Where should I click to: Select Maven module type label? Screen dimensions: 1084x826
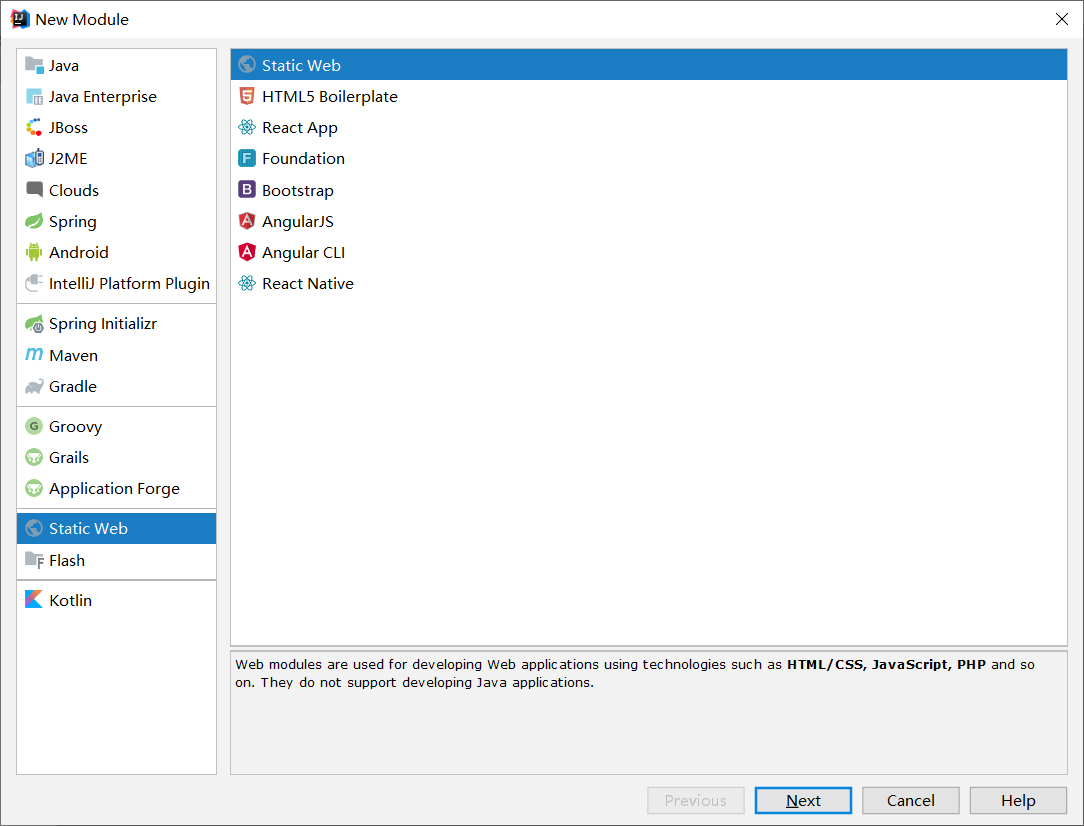pos(73,355)
